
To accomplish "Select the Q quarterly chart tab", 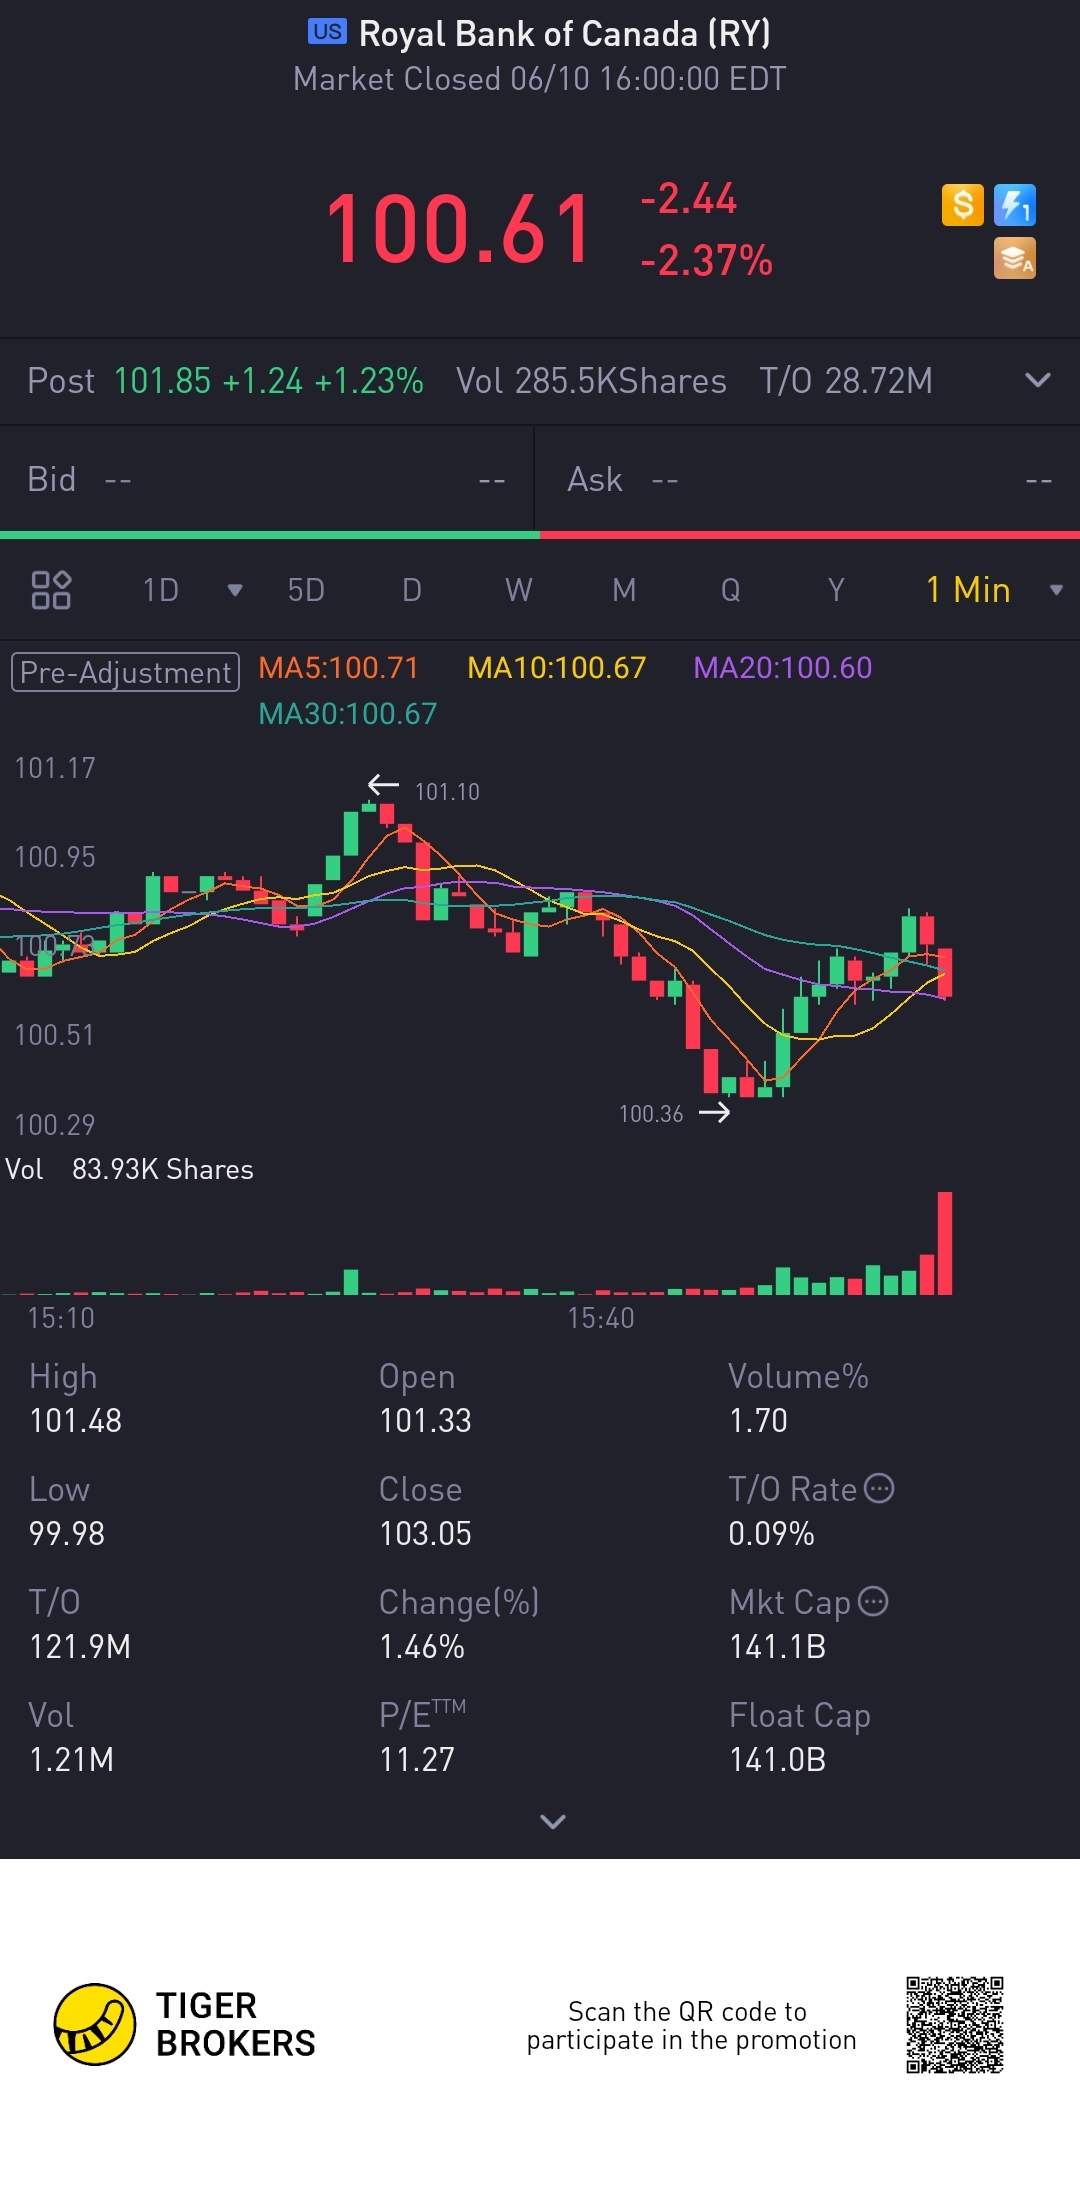I will [731, 590].
